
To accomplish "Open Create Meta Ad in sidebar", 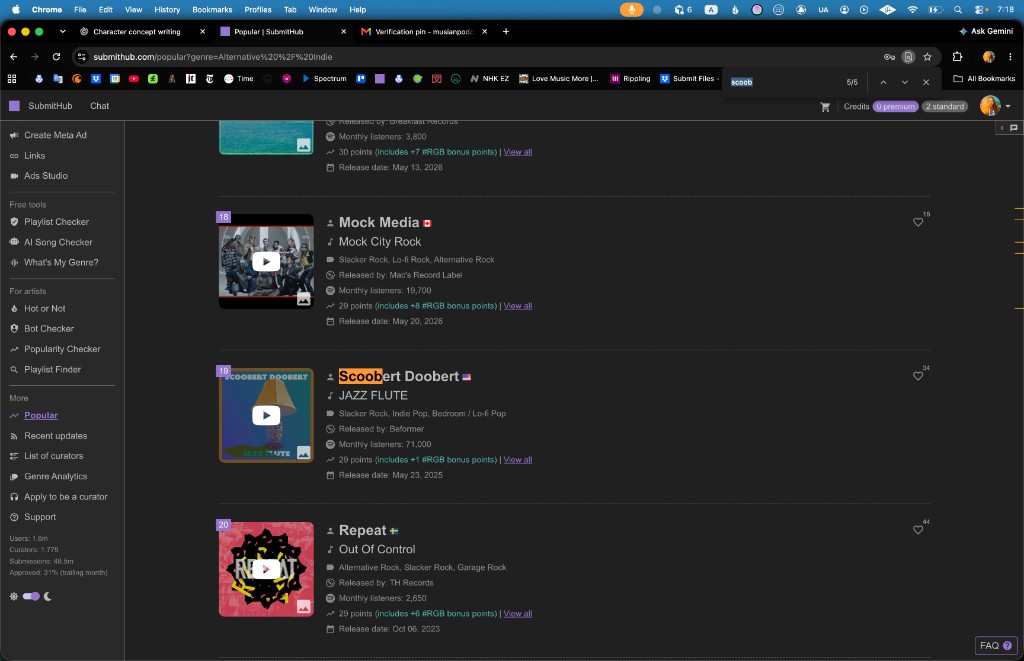I will click(x=55, y=135).
